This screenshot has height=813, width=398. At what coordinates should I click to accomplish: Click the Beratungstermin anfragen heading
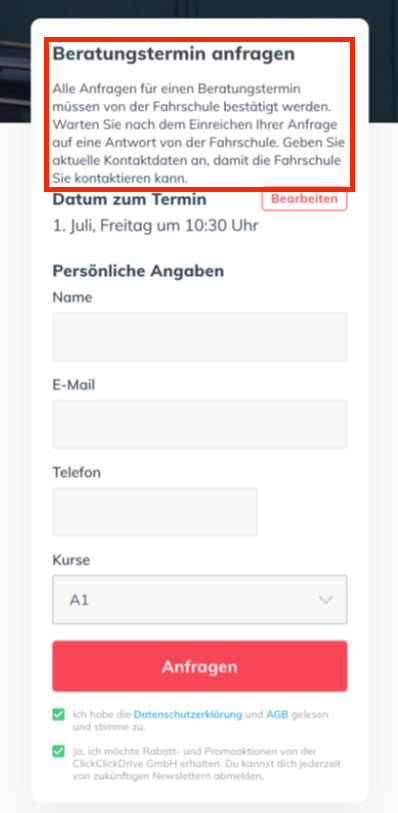174,54
